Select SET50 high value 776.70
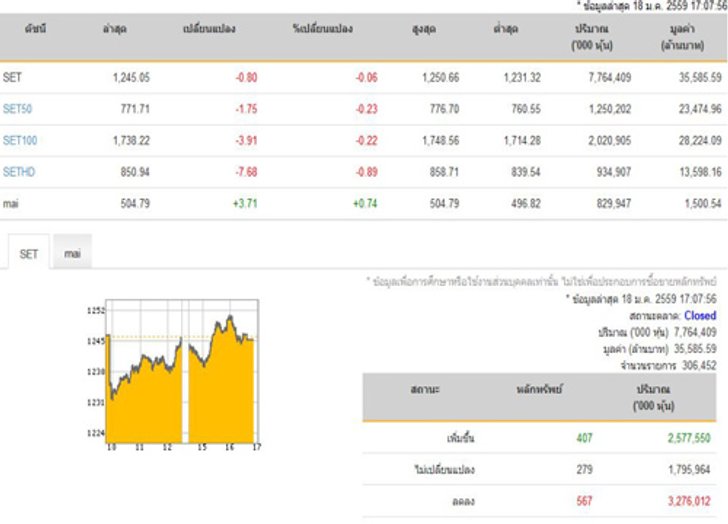Image resolution: width=728 pixels, height=524 pixels. [x=444, y=109]
